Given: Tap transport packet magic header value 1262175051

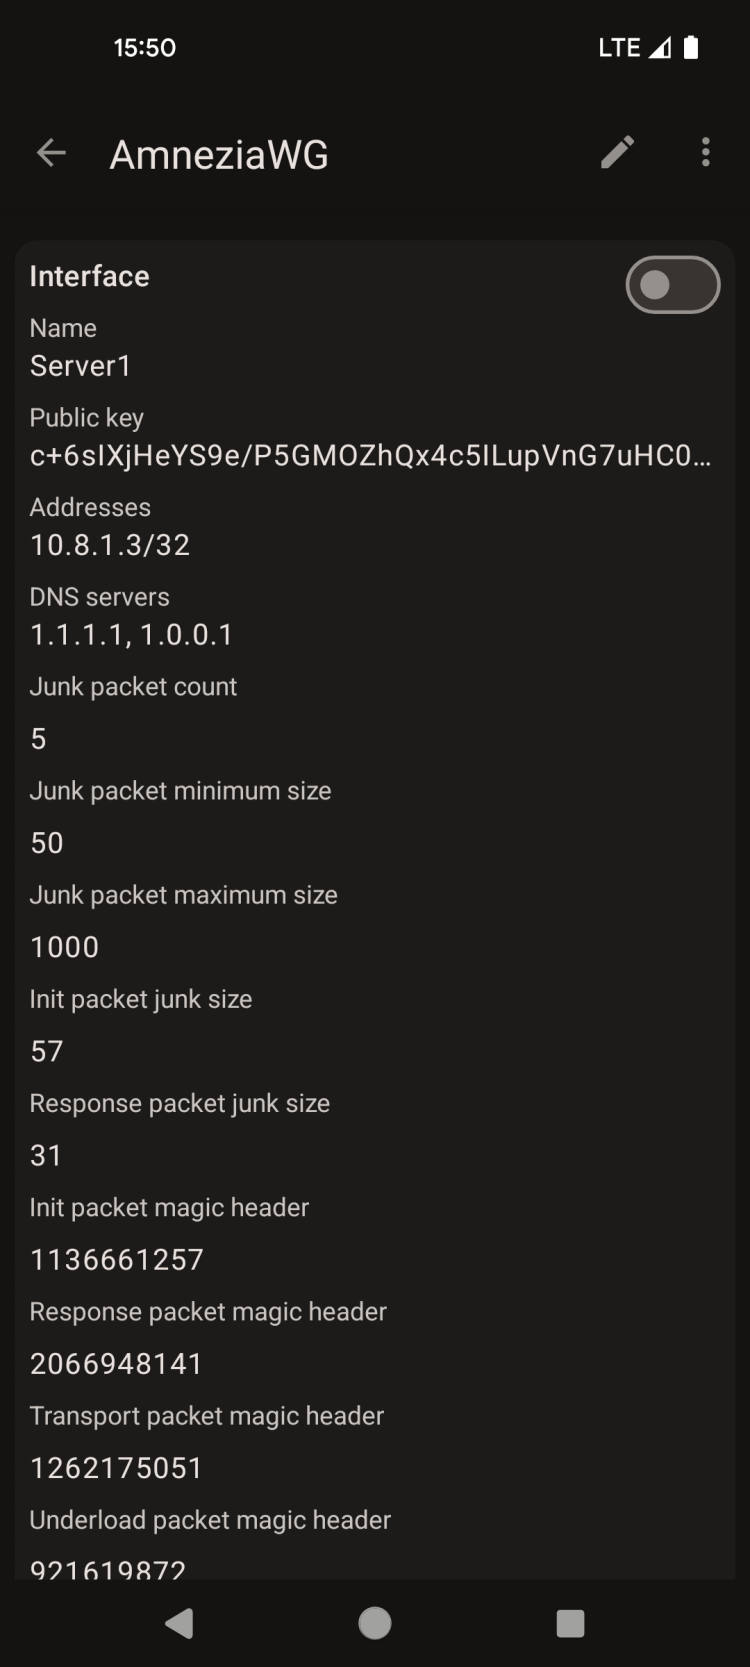Looking at the screenshot, I should [x=117, y=1467].
